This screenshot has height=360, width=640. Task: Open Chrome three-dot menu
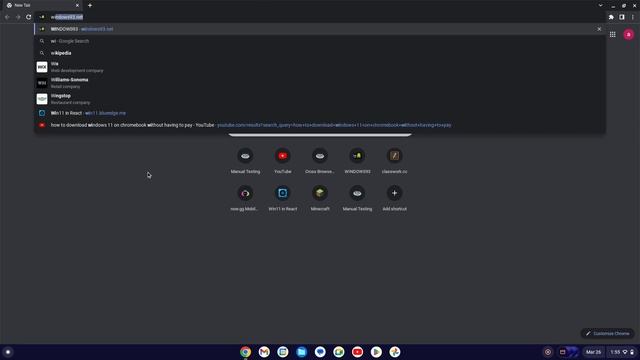(x=632, y=17)
